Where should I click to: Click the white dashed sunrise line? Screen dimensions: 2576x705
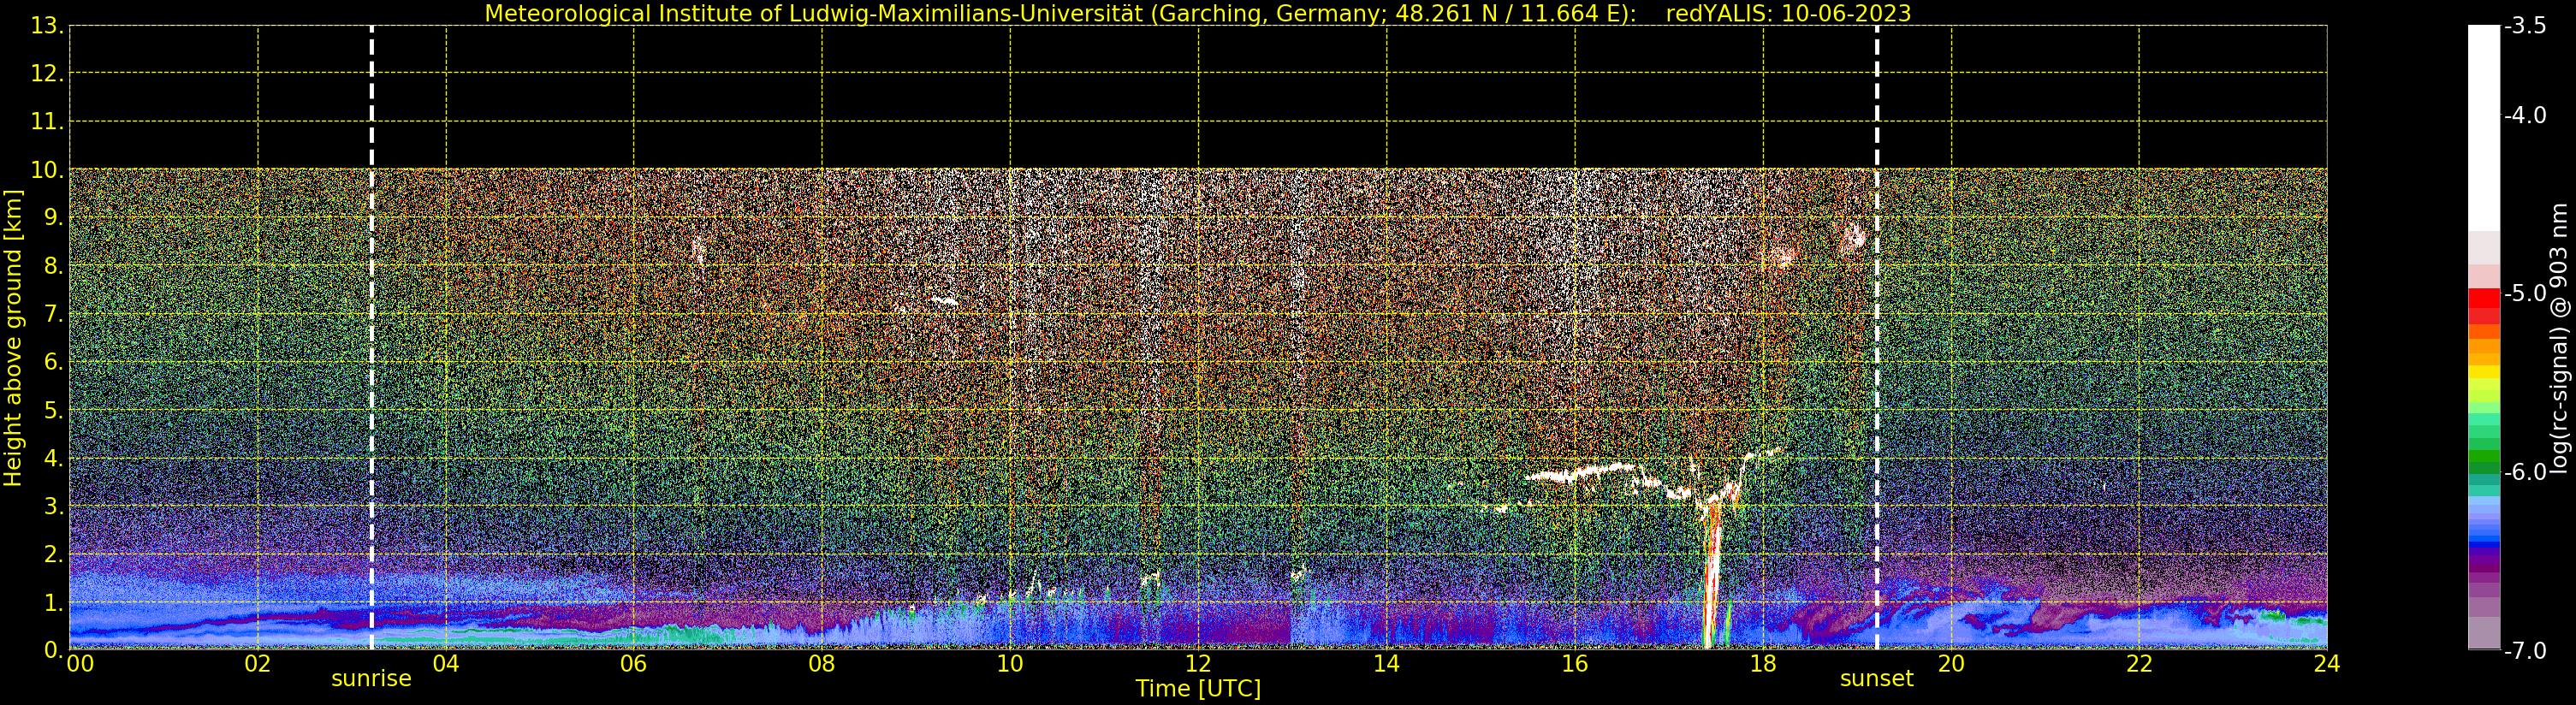[372, 338]
